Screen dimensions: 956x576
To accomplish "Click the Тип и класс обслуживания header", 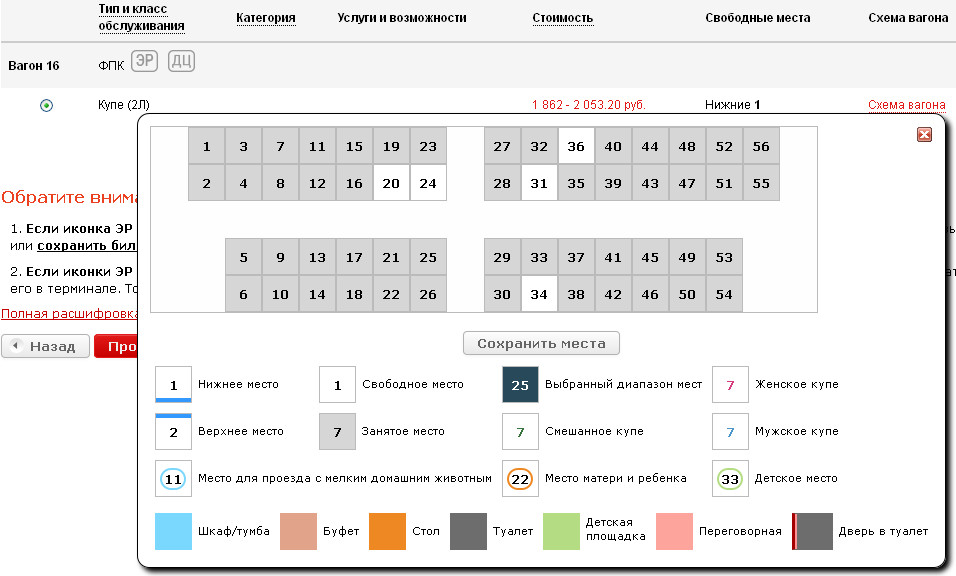I will (141, 18).
